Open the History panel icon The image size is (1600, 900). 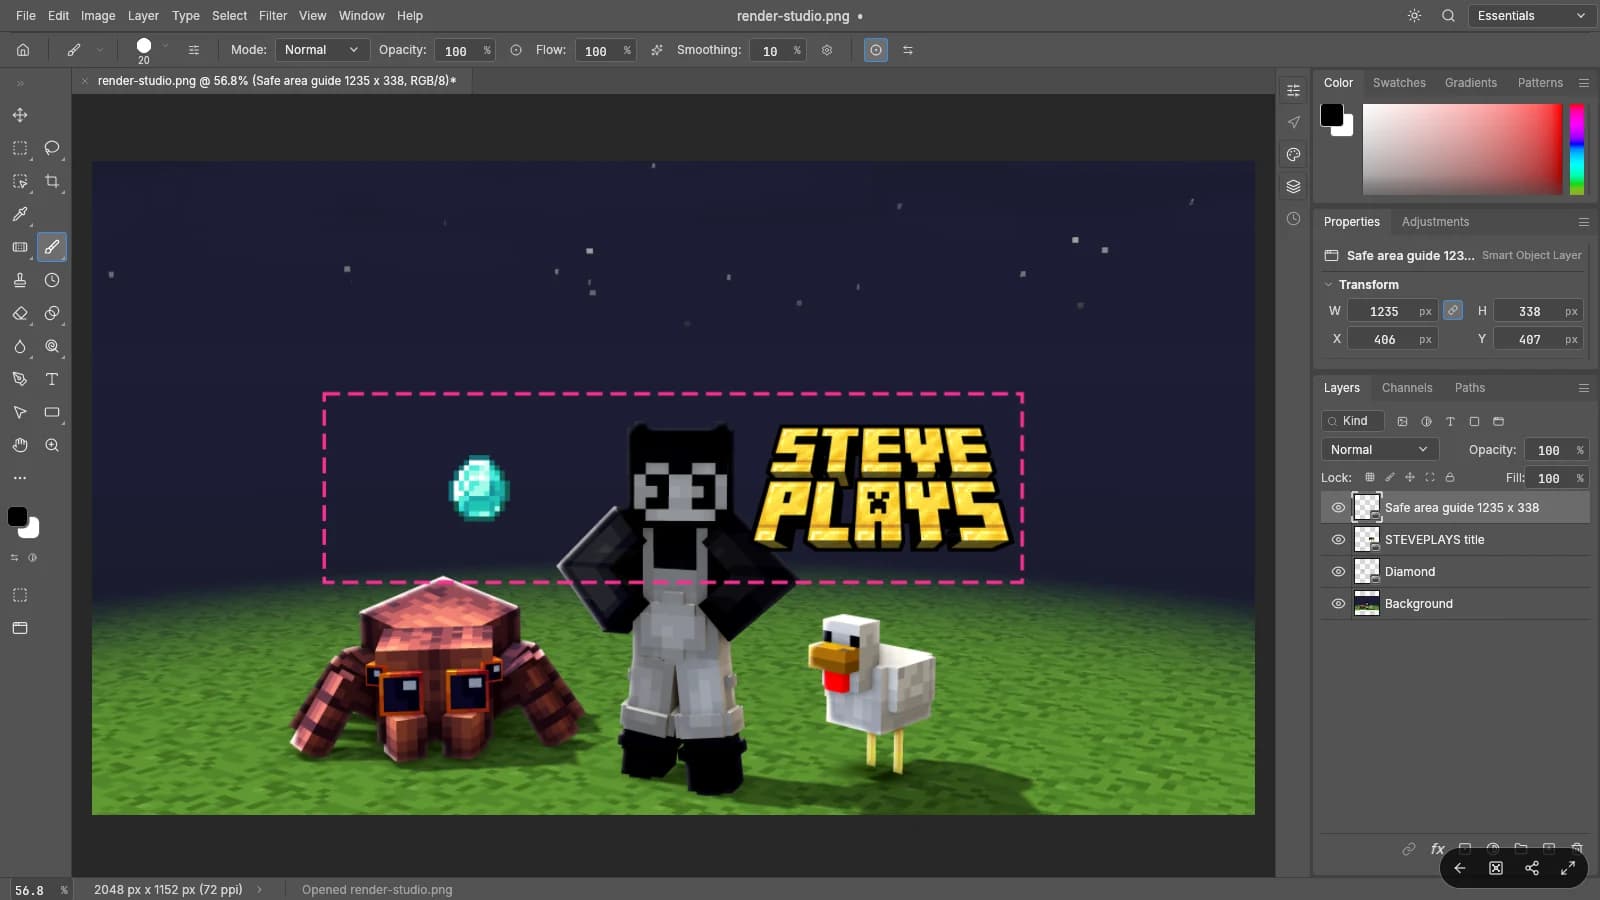tap(1293, 218)
